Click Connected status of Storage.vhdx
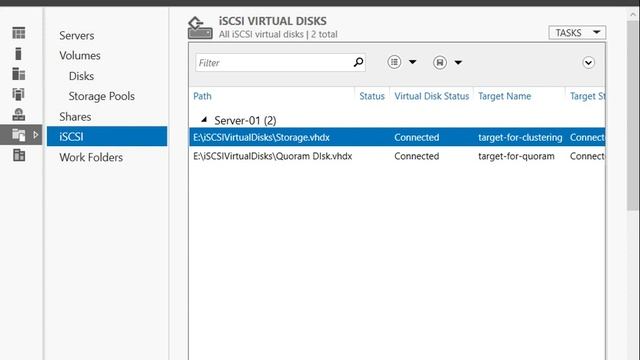 coord(417,138)
